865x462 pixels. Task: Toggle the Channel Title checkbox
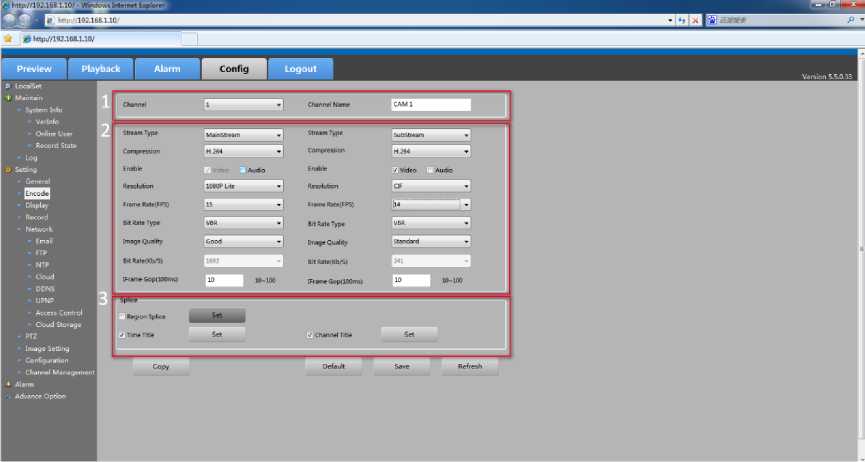coord(310,335)
